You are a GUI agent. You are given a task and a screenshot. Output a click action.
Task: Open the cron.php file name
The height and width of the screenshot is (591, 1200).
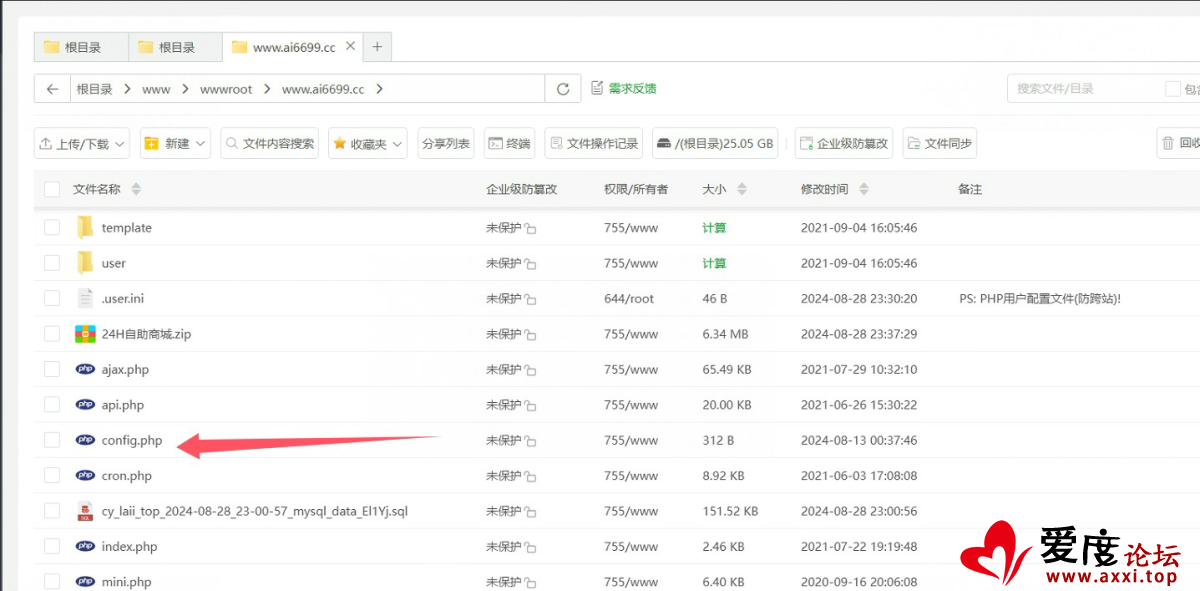[x=127, y=476]
